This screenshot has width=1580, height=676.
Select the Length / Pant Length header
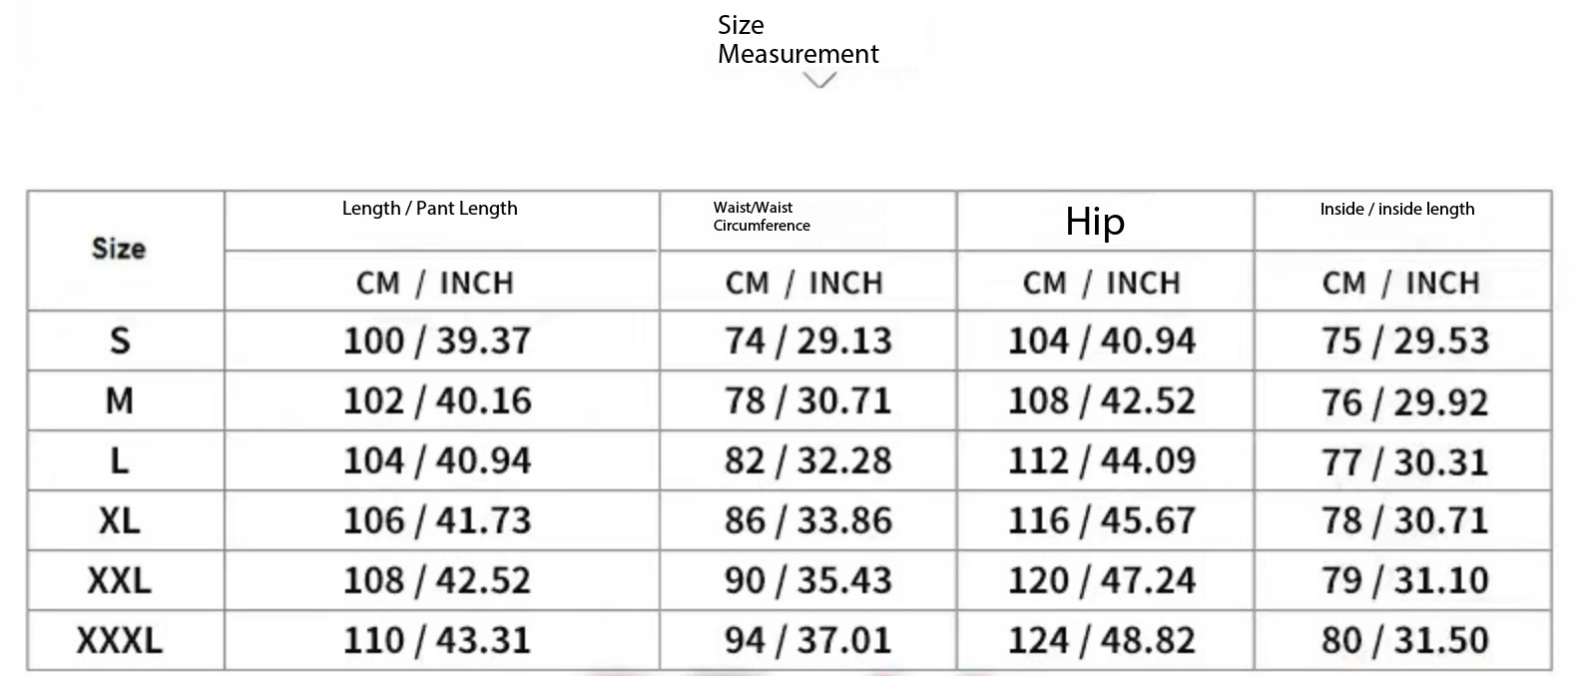click(x=430, y=208)
